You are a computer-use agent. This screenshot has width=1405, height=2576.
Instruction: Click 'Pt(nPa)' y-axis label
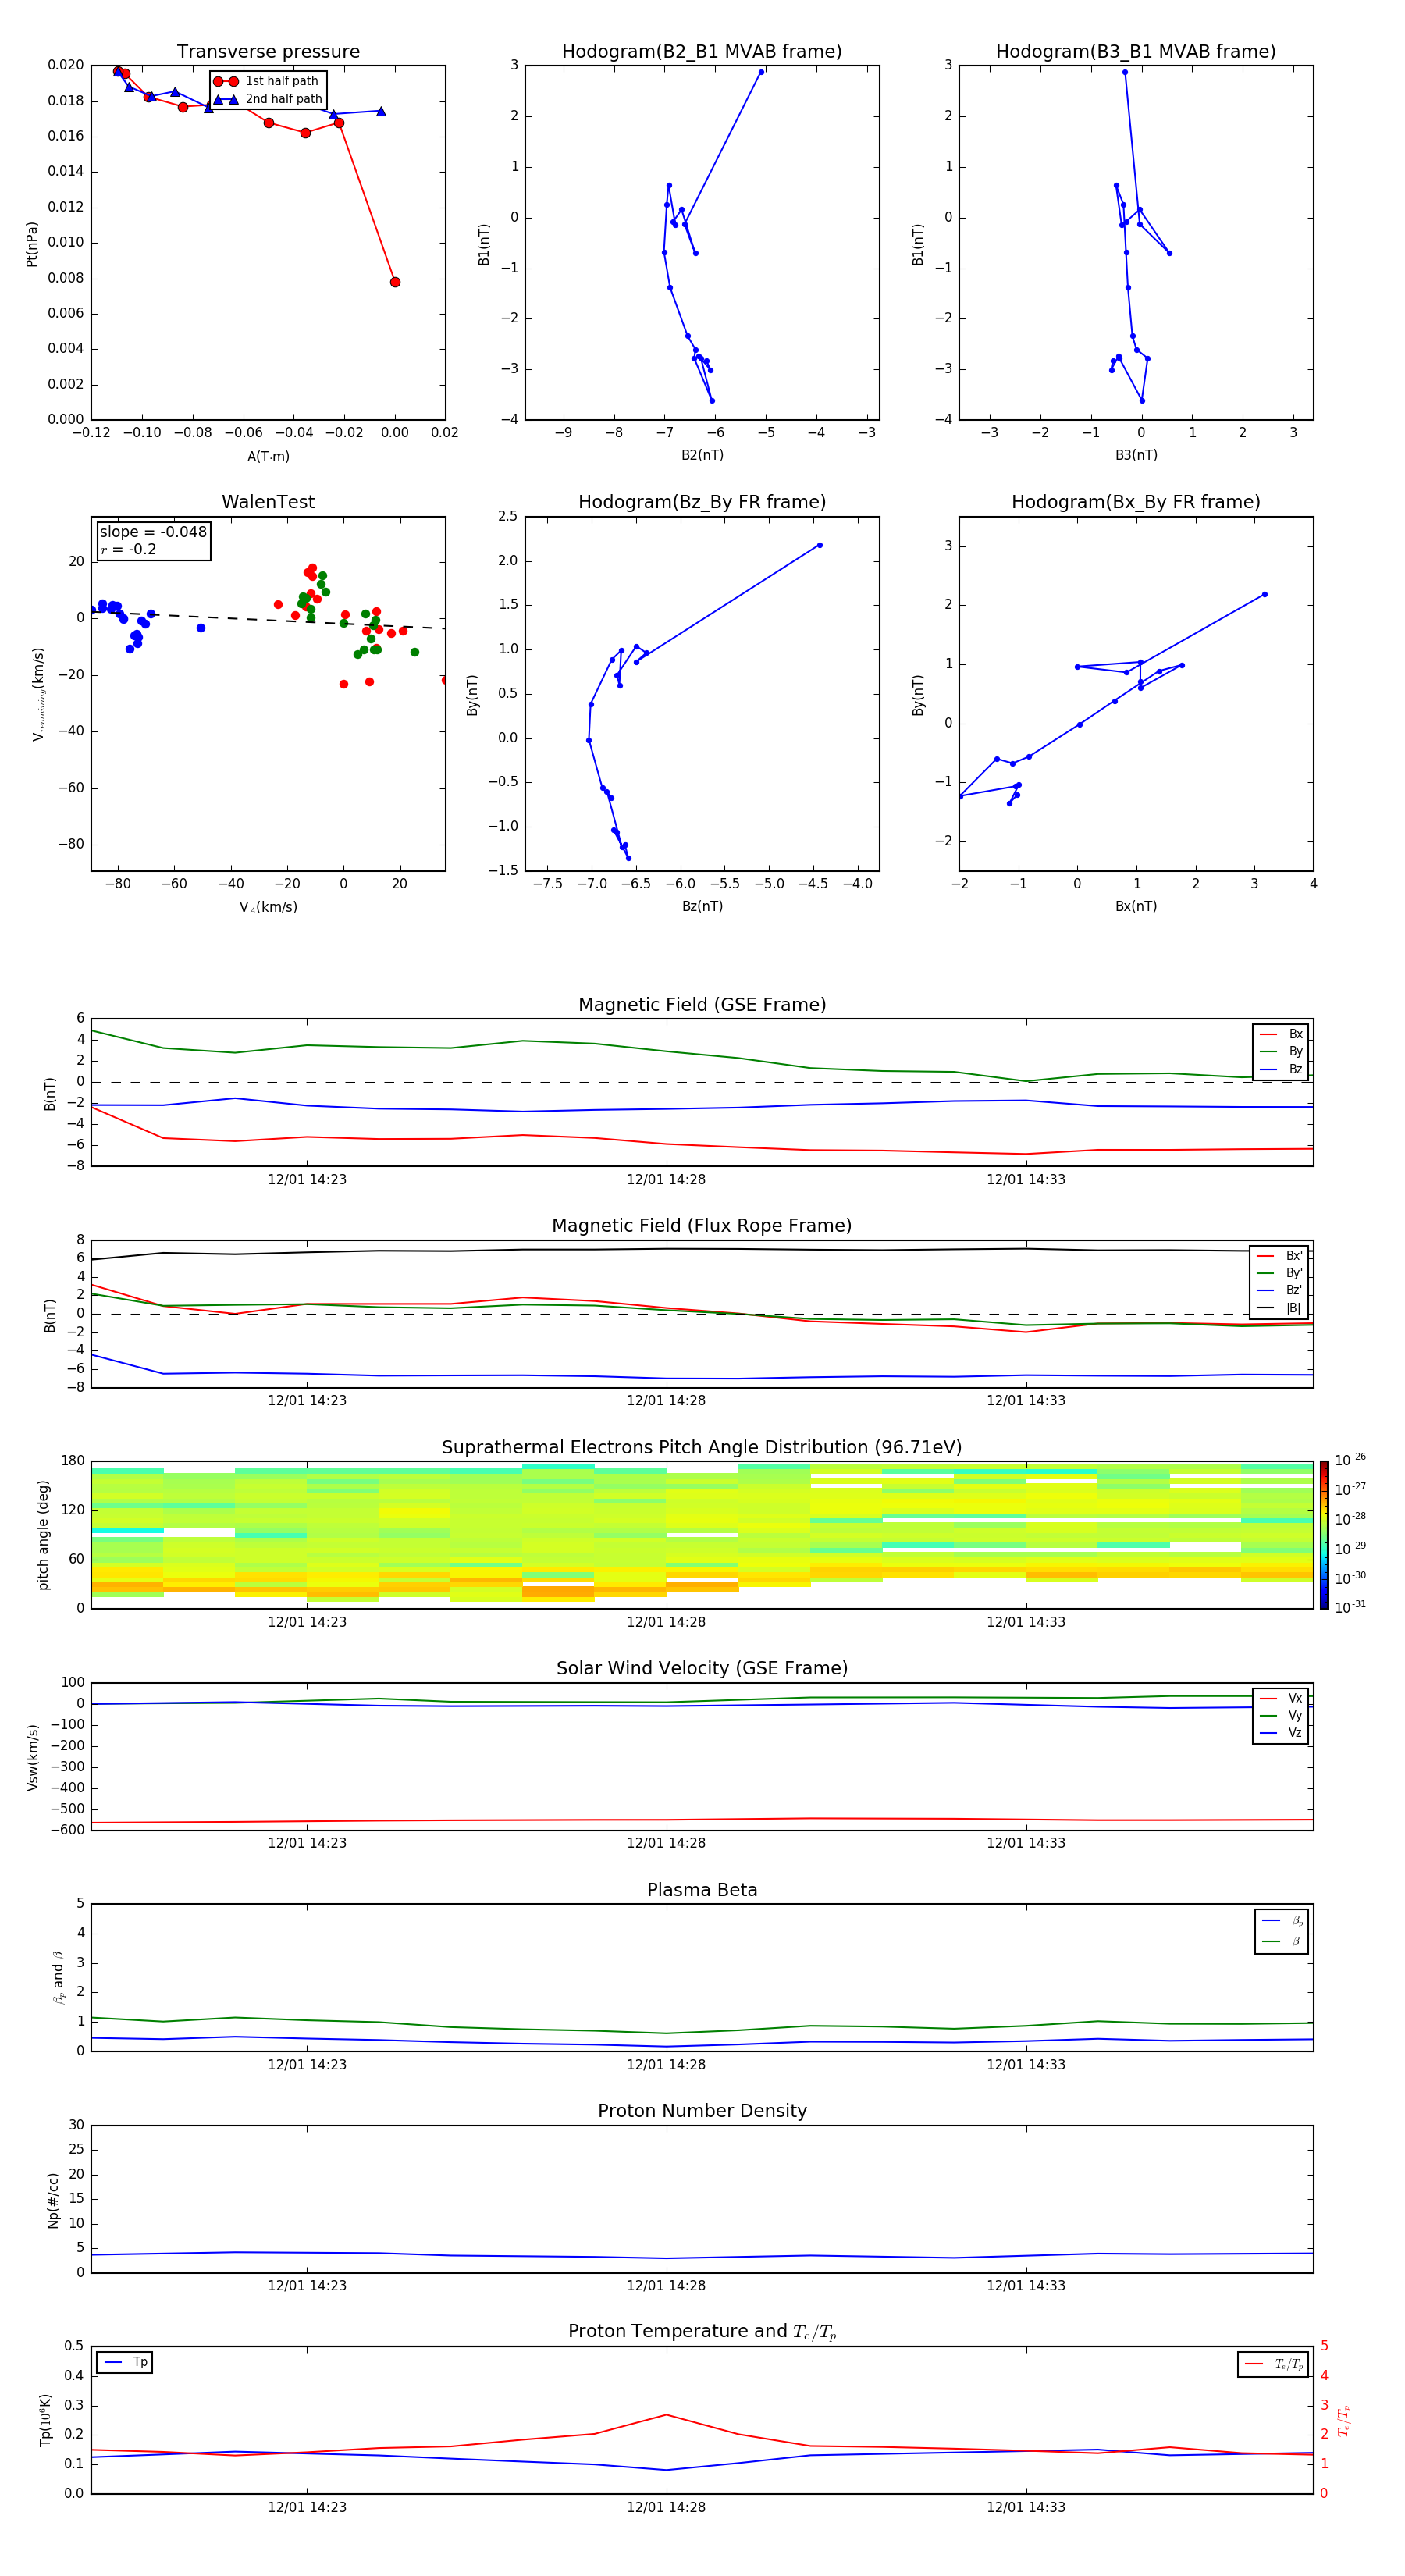click(32, 243)
